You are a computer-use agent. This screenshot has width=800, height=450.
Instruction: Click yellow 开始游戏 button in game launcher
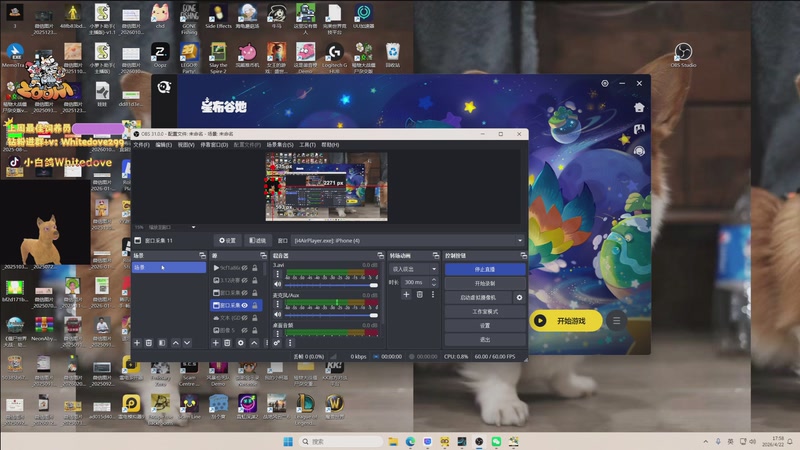click(x=566, y=320)
